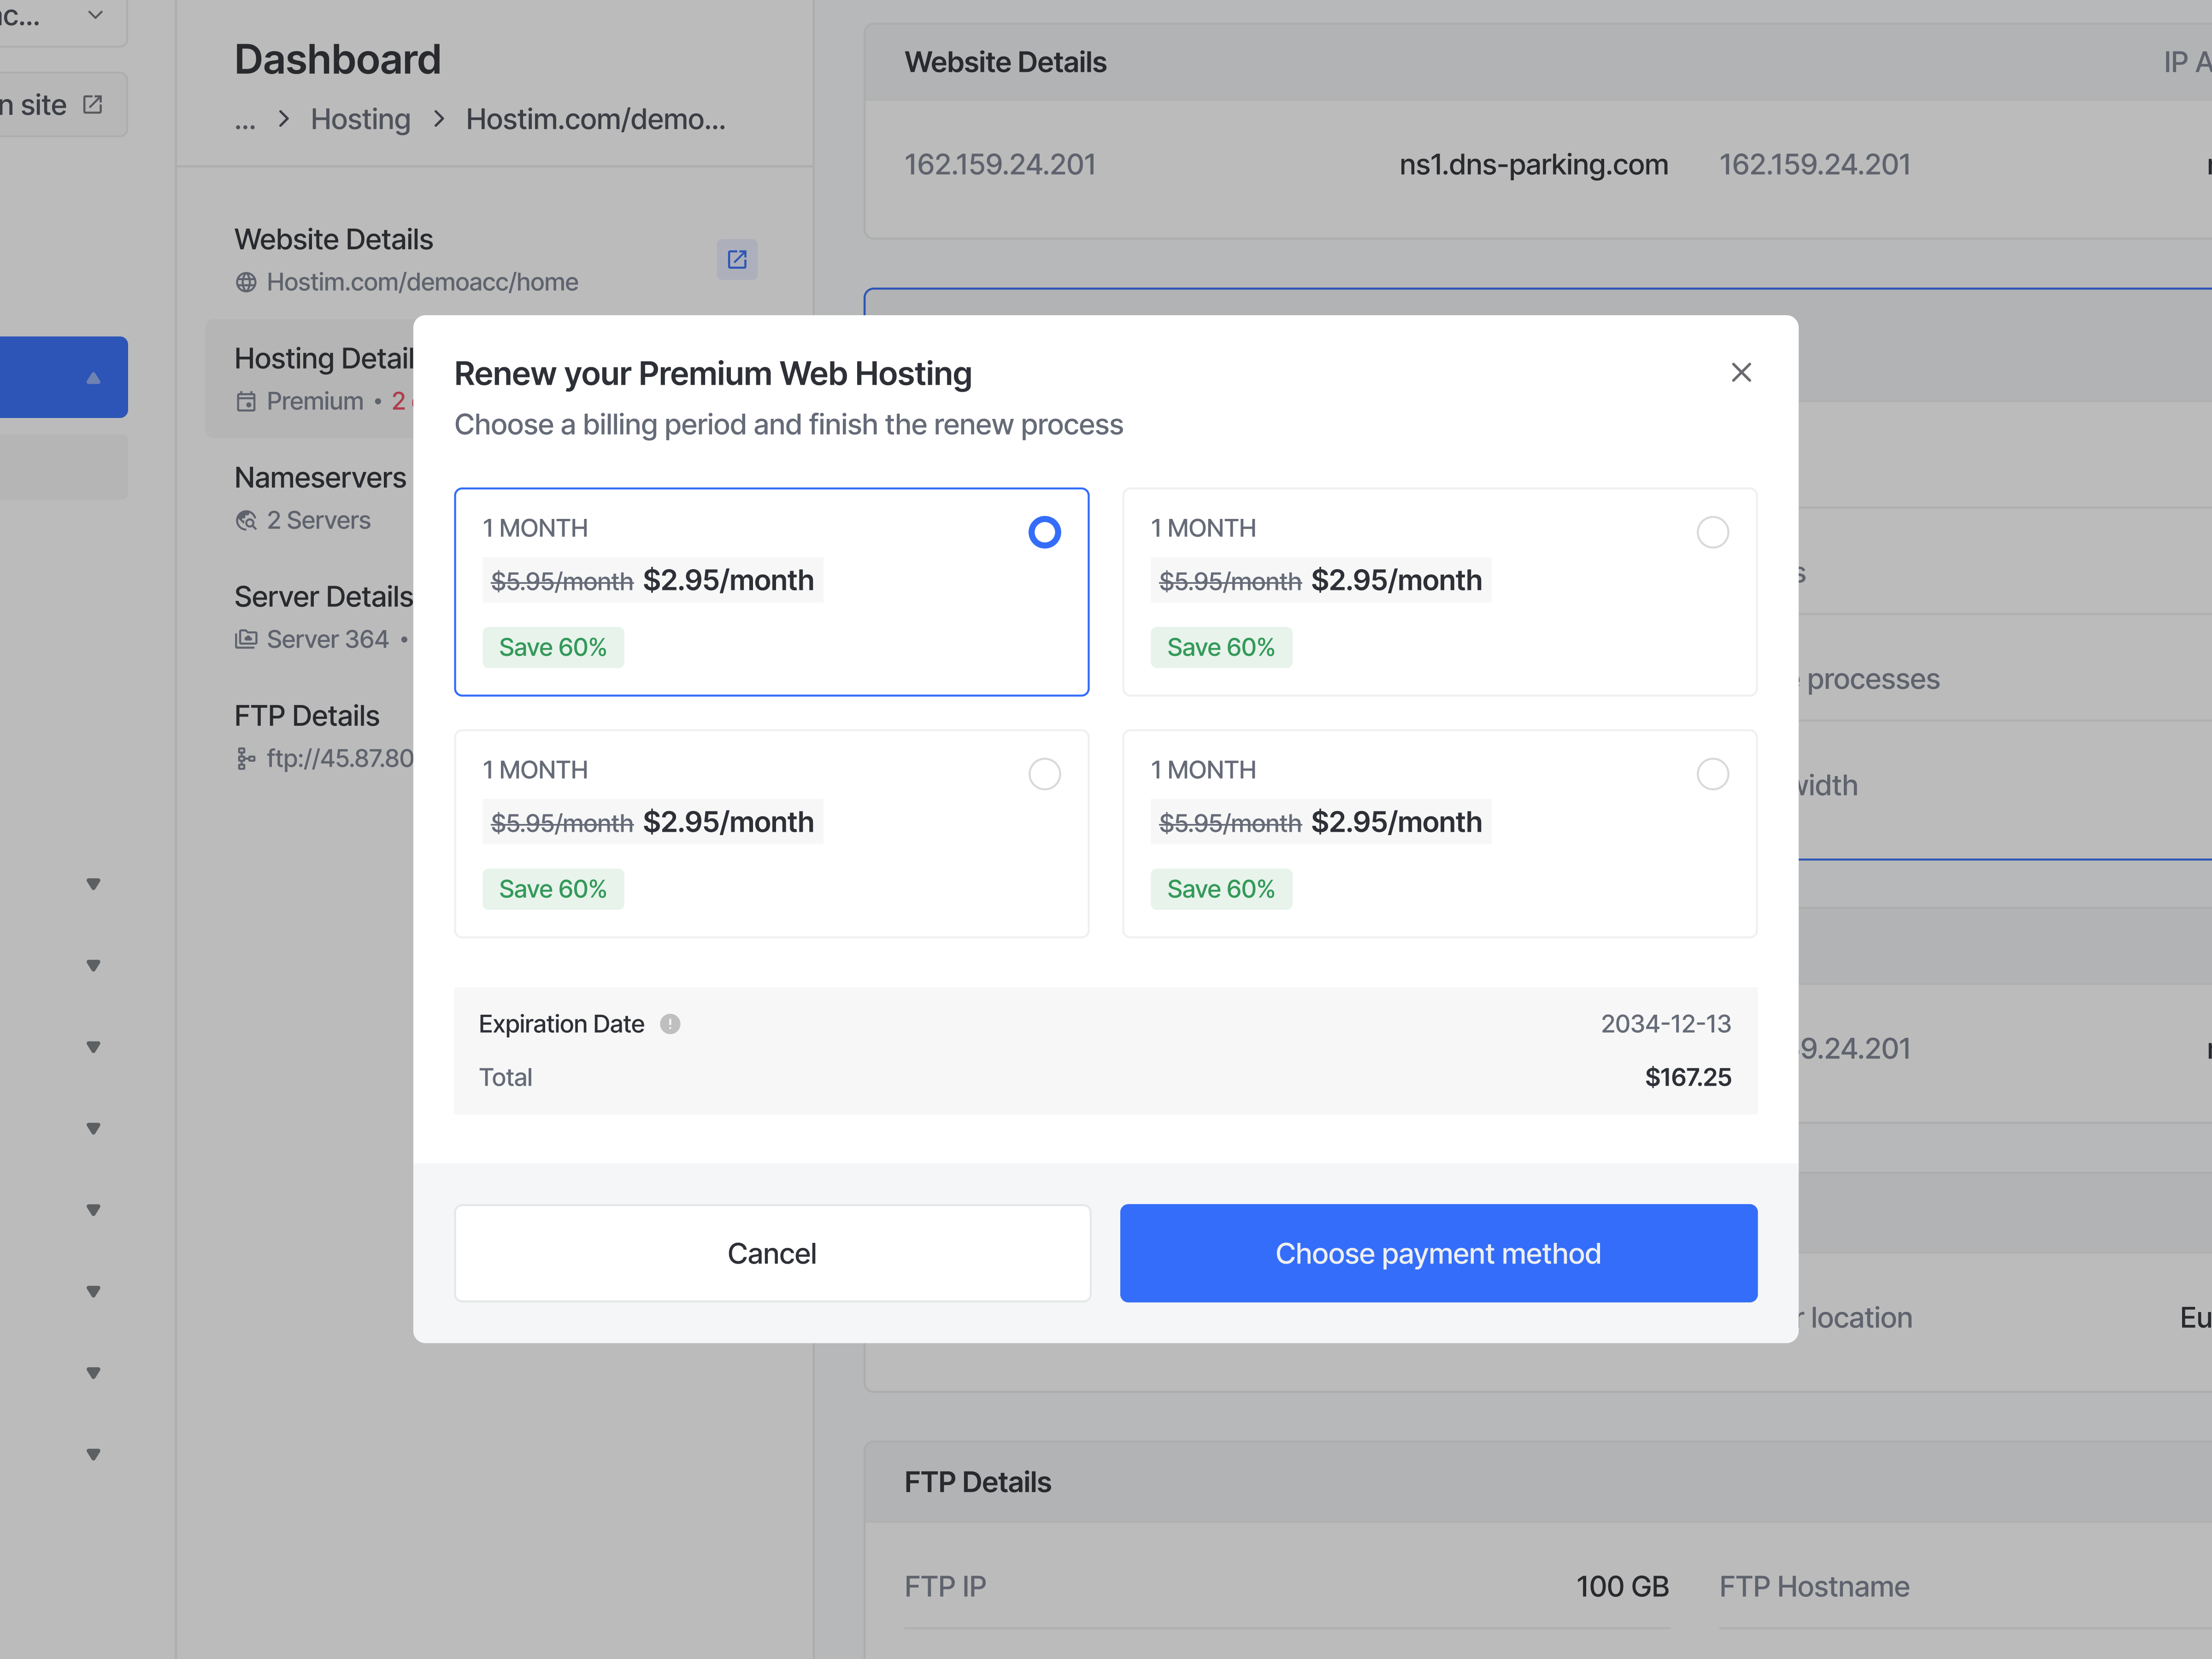
Task: Cancel the renewal dialog
Action: [772, 1253]
